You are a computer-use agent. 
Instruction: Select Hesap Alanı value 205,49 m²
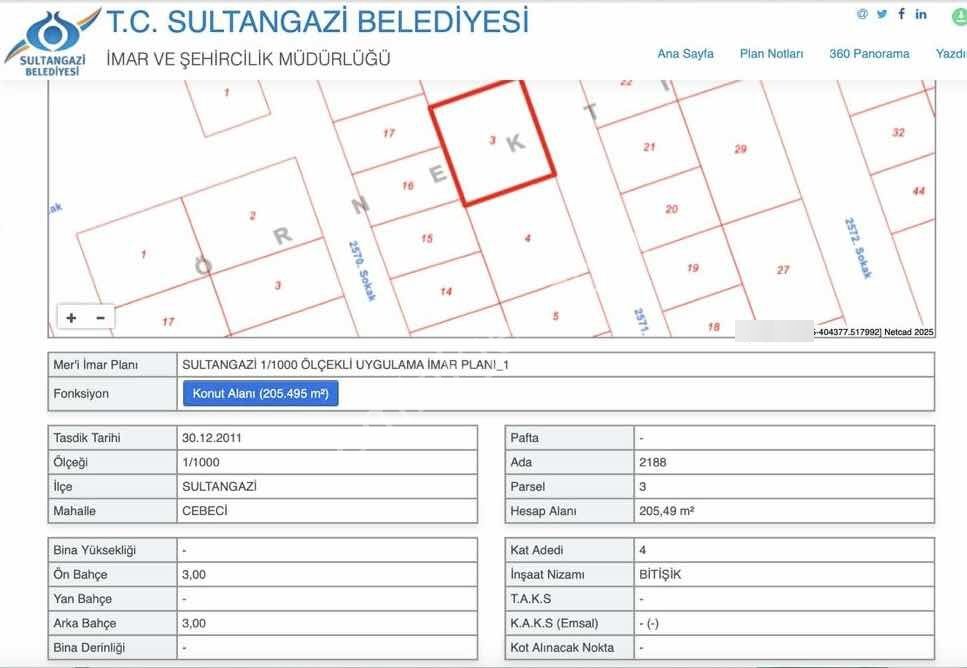(x=667, y=511)
